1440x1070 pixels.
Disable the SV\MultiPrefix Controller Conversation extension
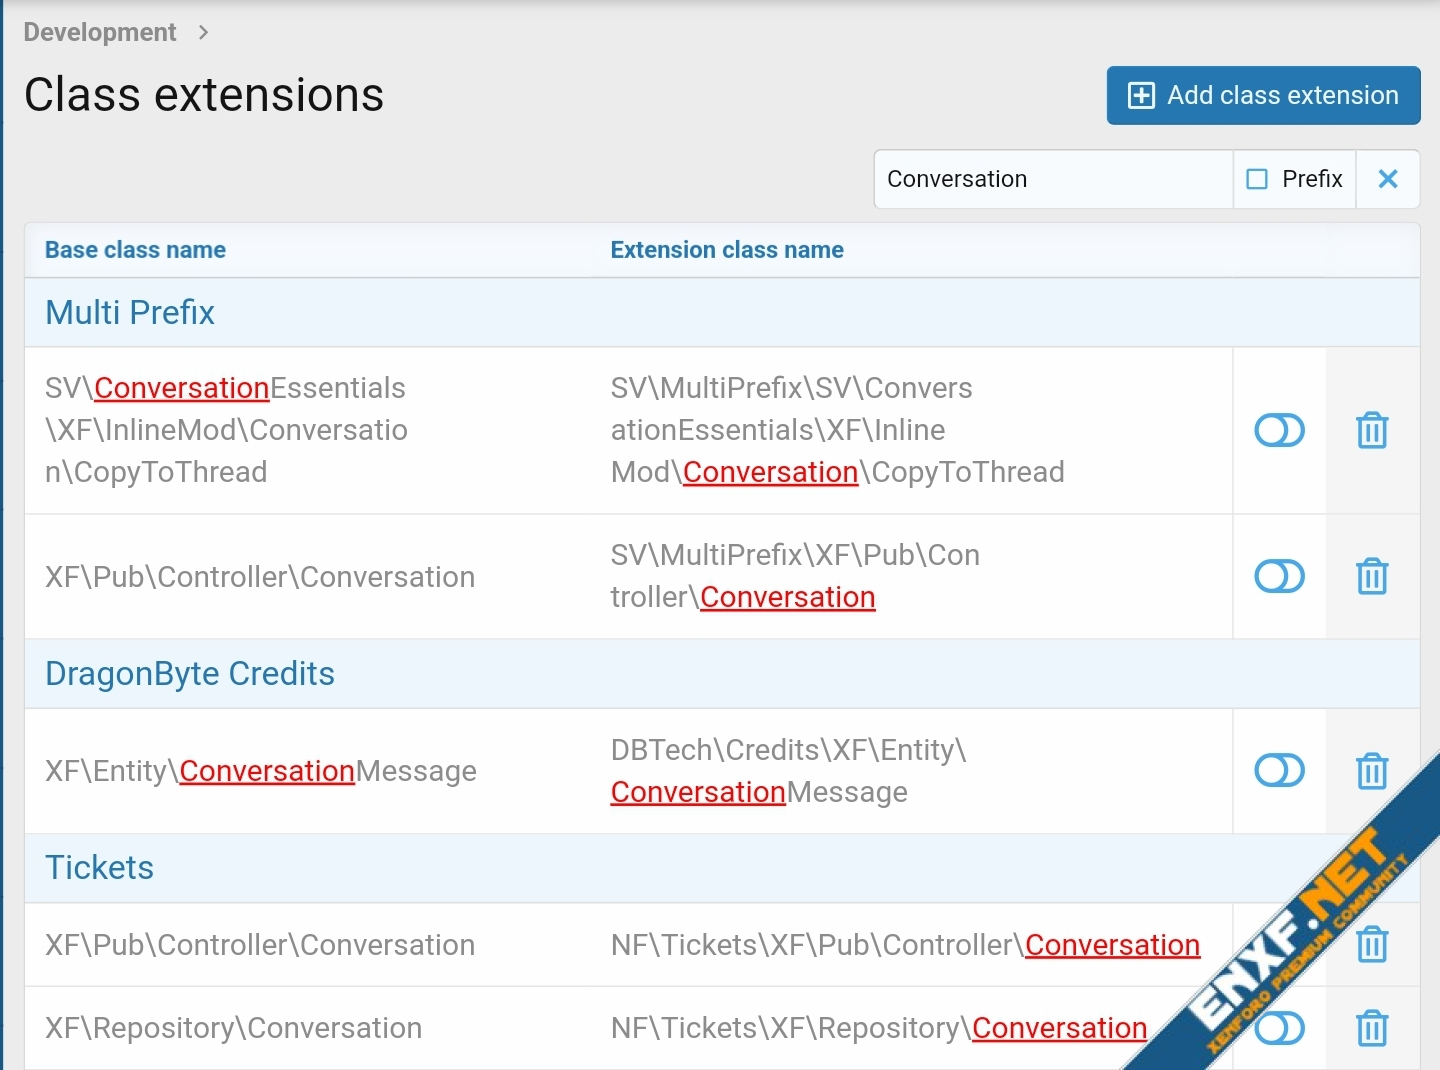tap(1279, 577)
